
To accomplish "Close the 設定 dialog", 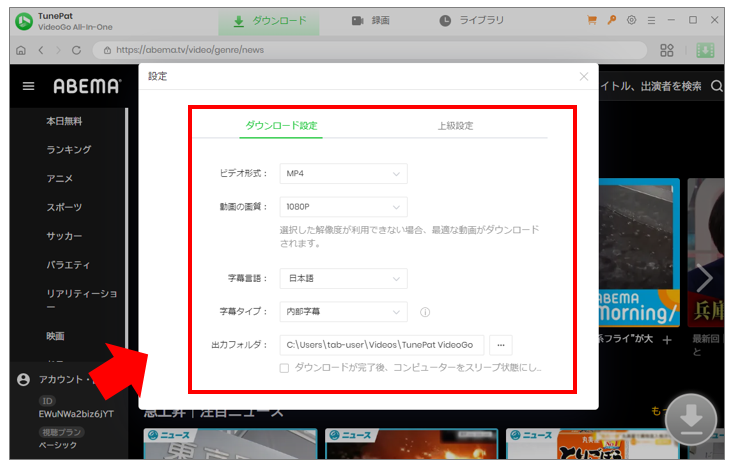I will pyautogui.click(x=584, y=76).
